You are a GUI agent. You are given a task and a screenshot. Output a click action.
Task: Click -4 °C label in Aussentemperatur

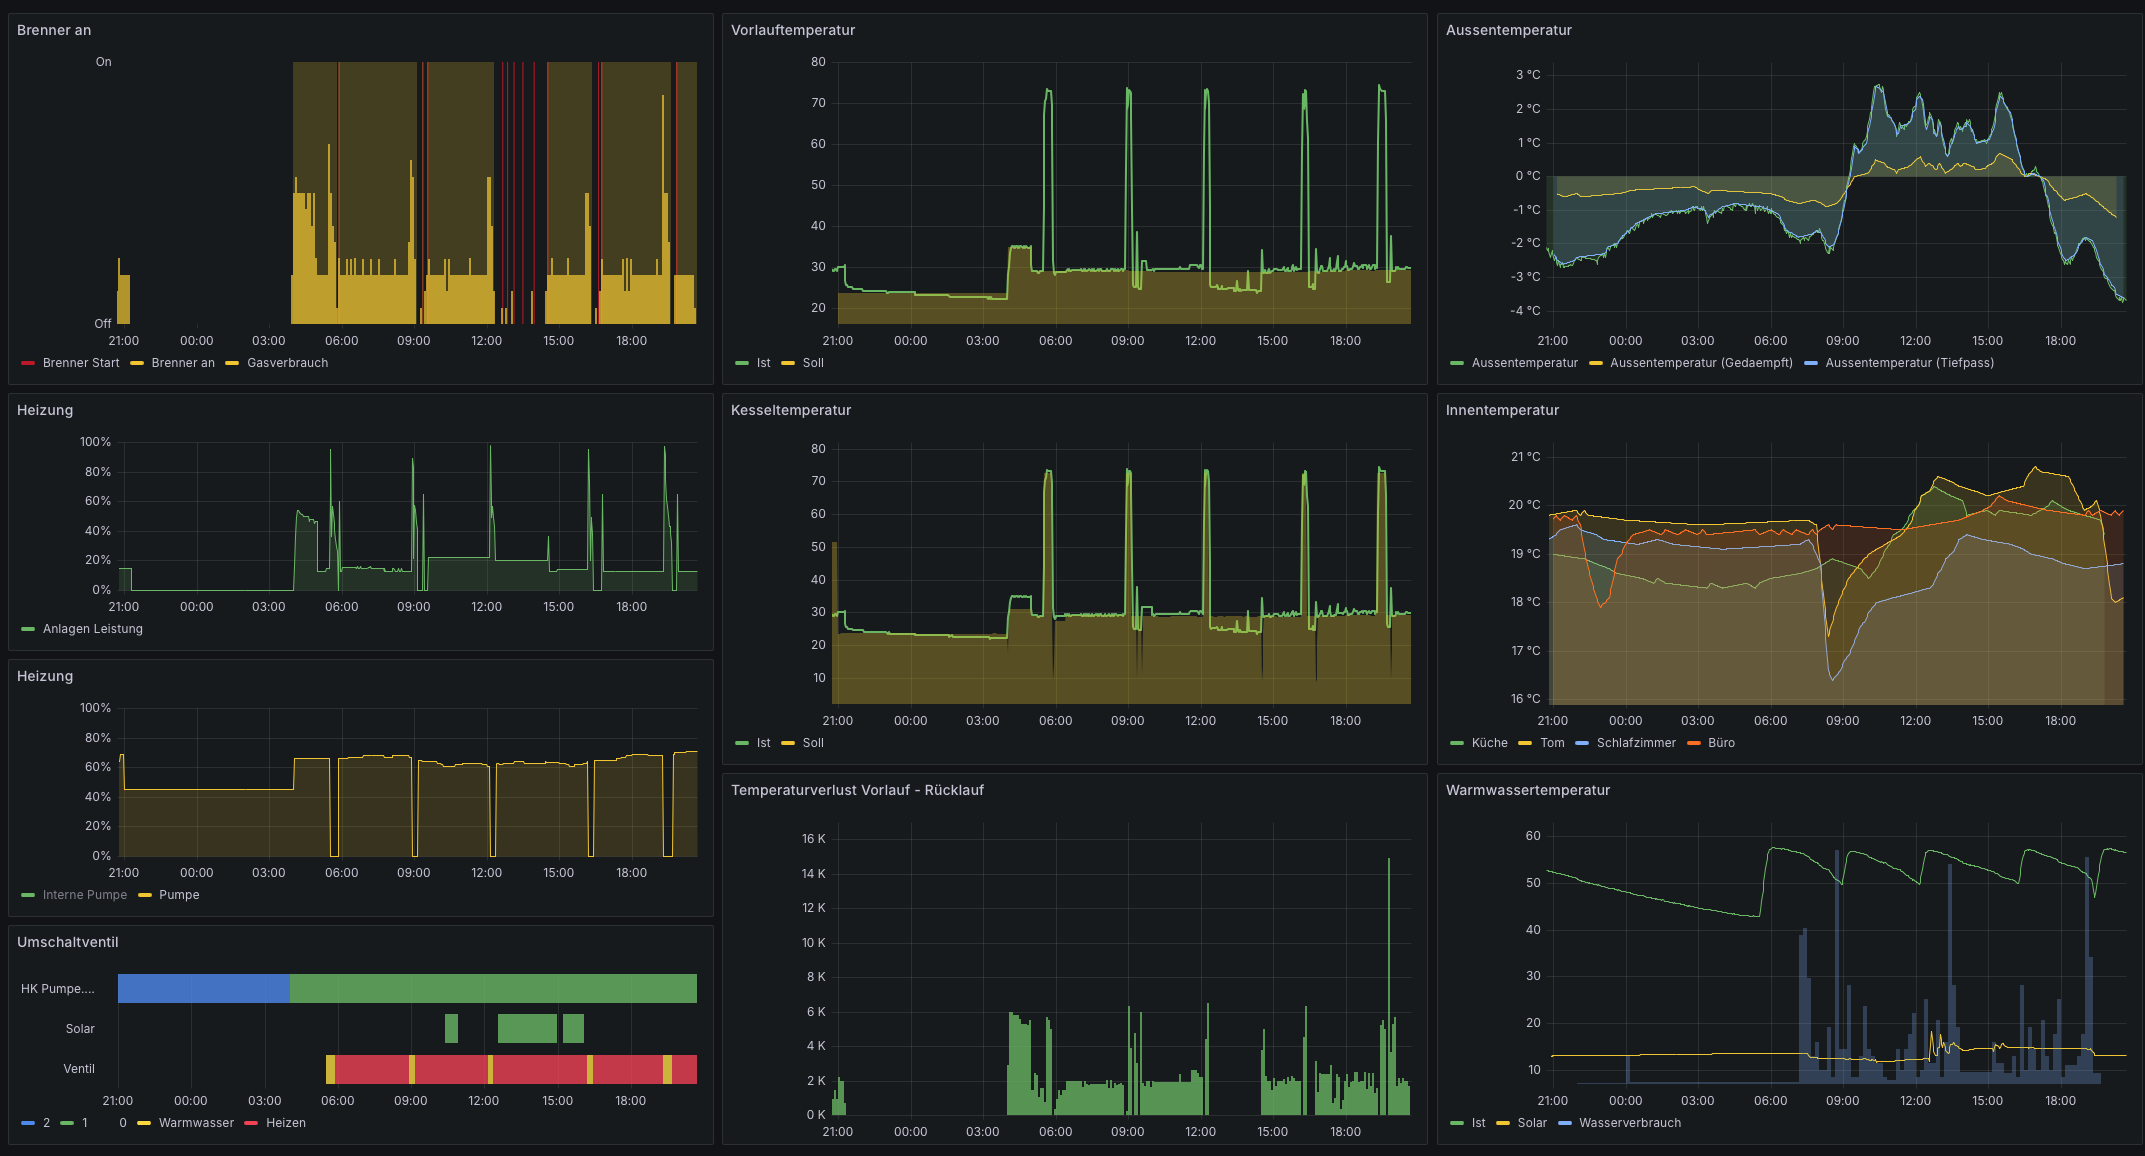pos(1525,311)
